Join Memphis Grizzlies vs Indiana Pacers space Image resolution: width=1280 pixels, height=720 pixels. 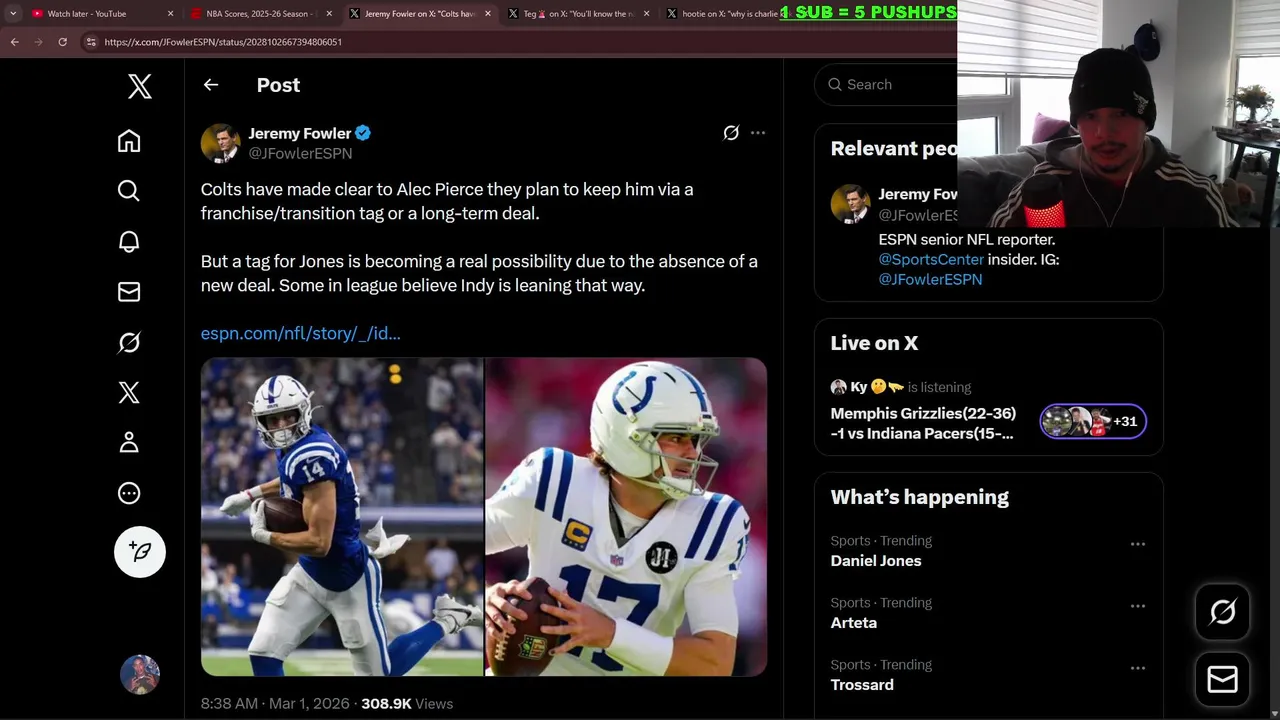pyautogui.click(x=925, y=423)
